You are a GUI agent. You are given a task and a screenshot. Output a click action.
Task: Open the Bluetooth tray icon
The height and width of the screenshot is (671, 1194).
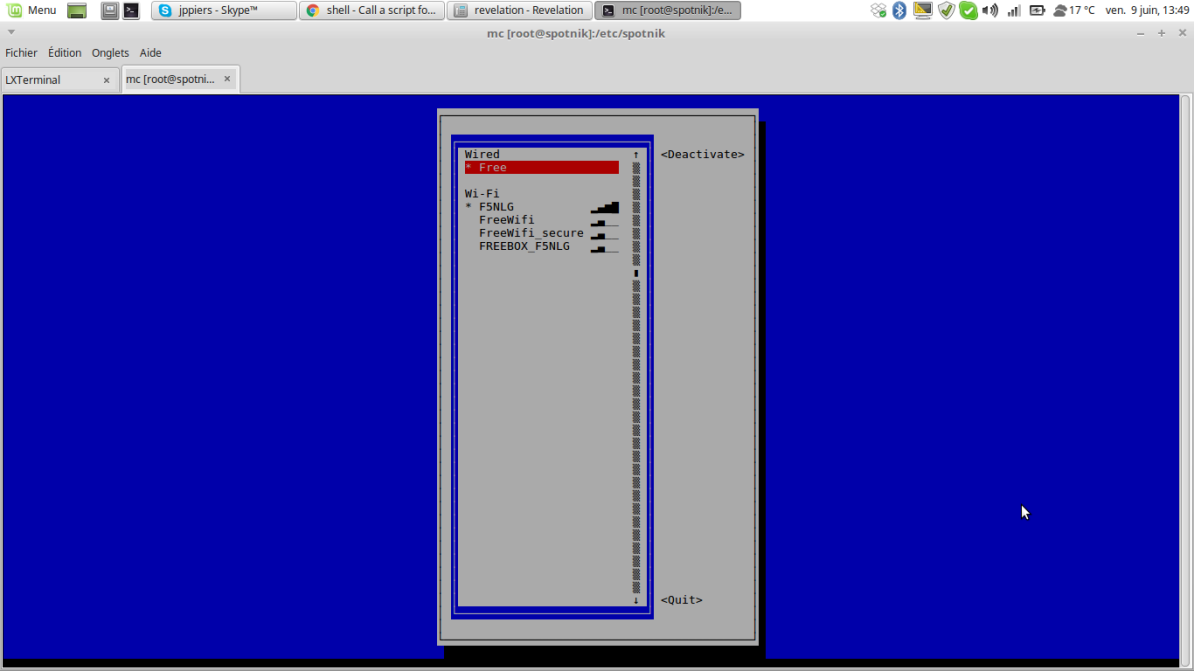899,10
